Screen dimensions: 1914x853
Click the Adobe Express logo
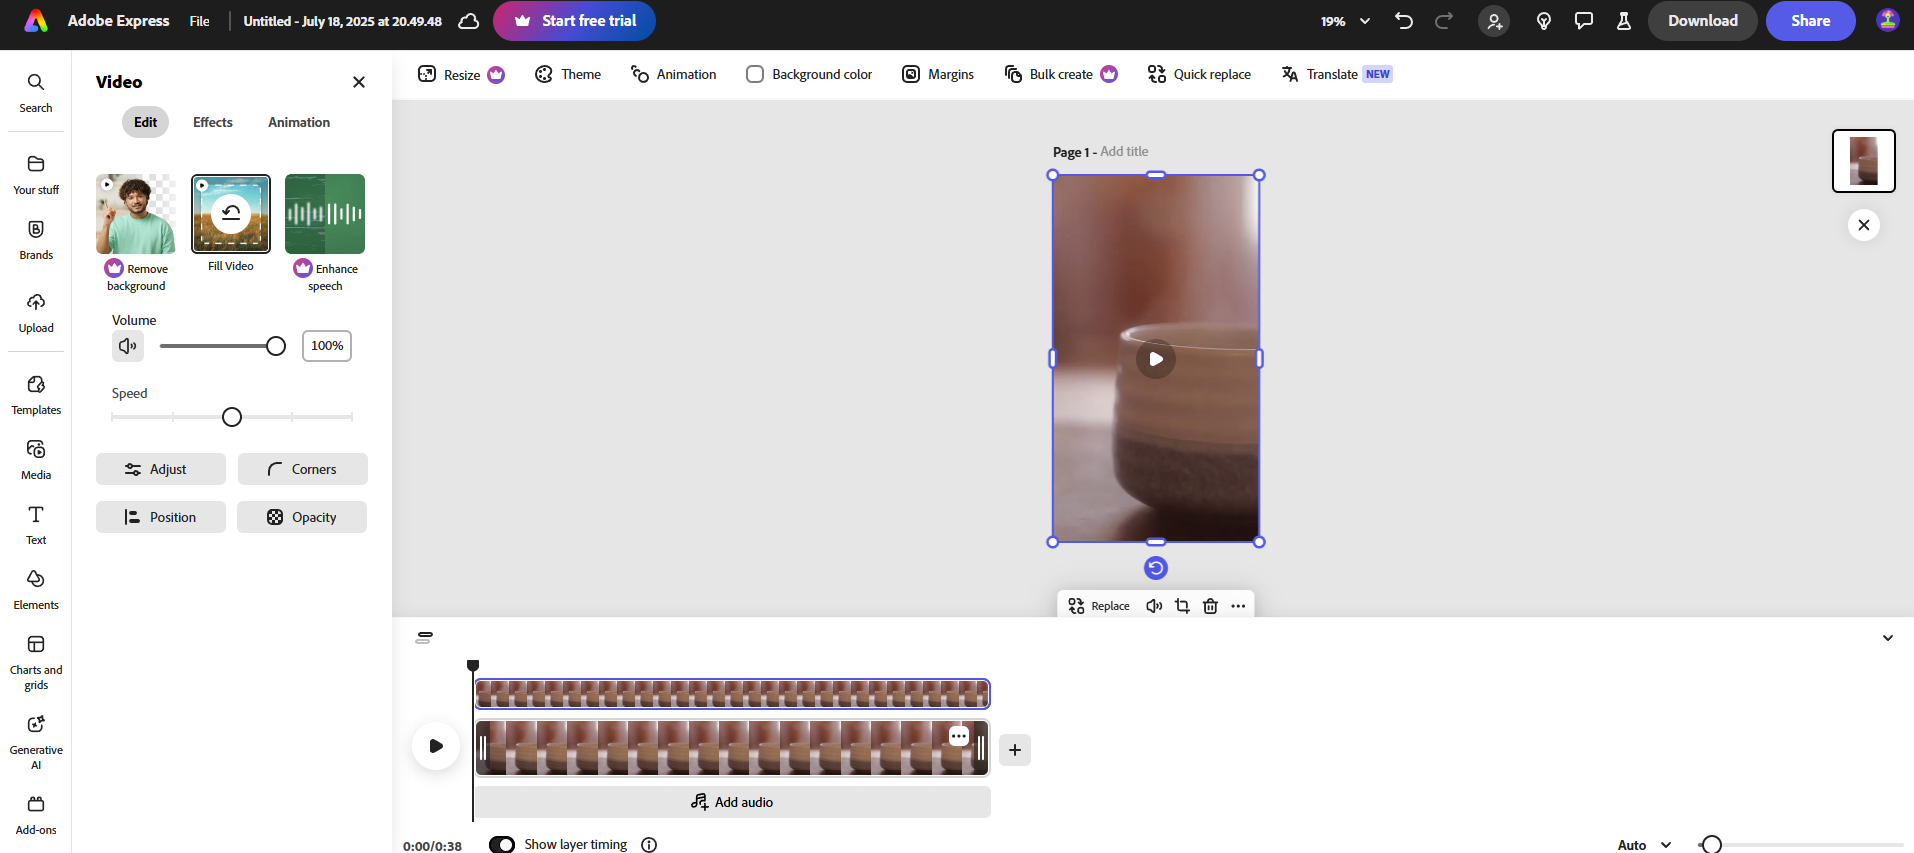[36, 21]
